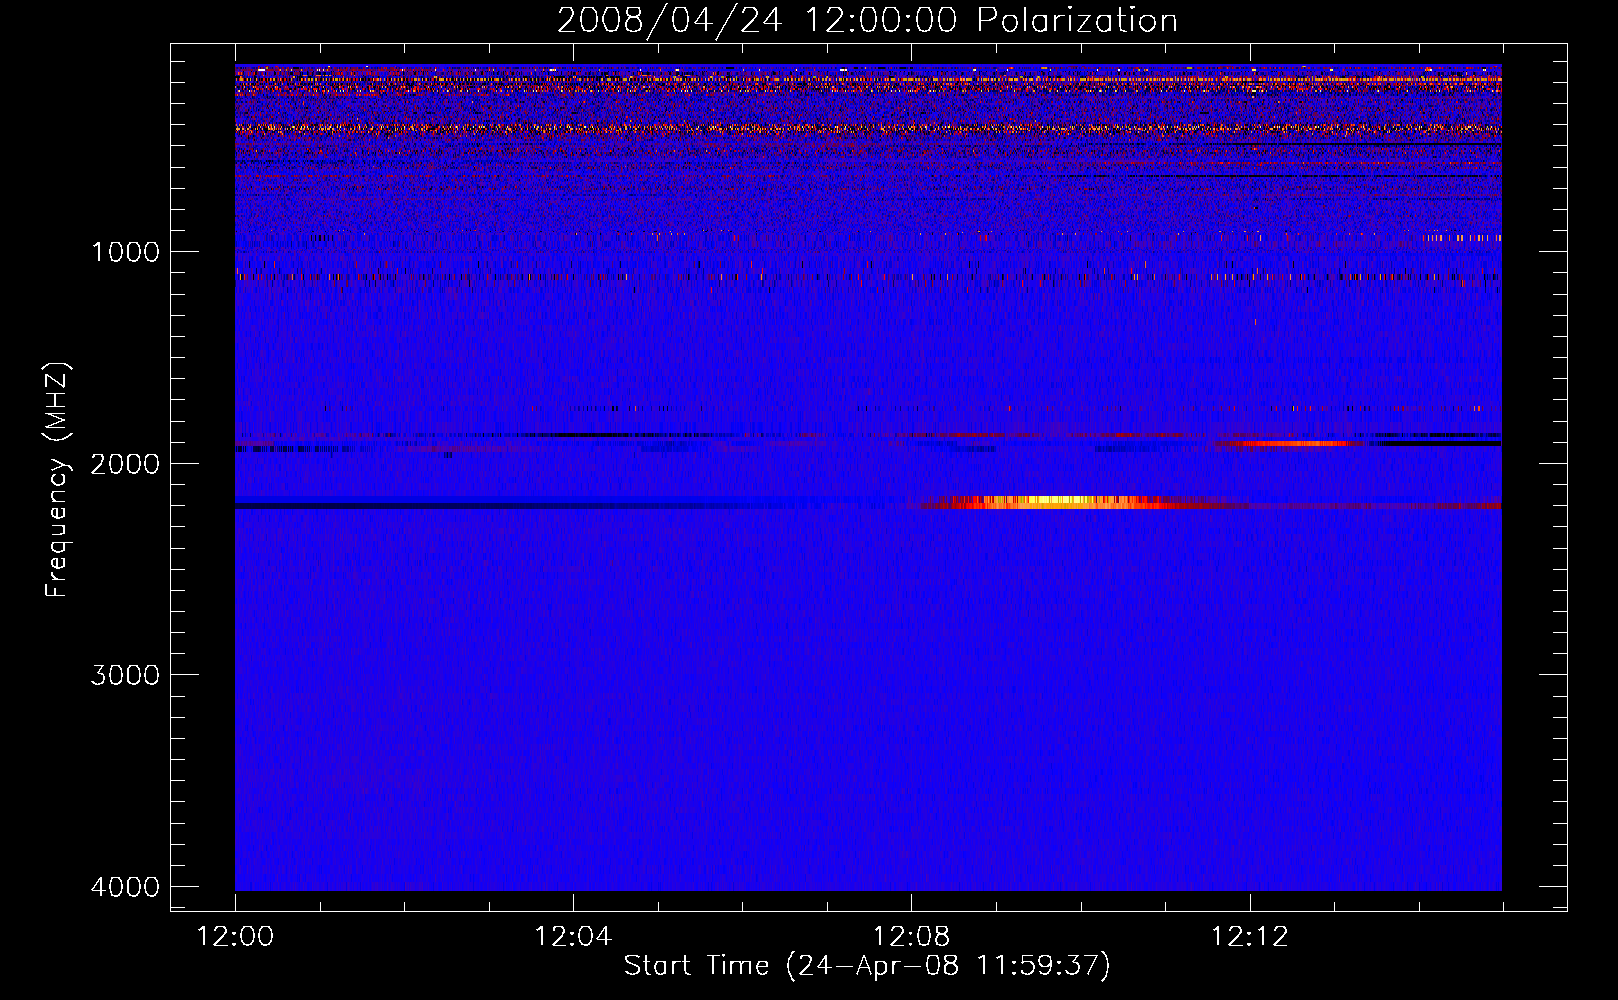Select the 12:04 time axis label
Viewport: 1618px width, 1000px height.
[573, 937]
